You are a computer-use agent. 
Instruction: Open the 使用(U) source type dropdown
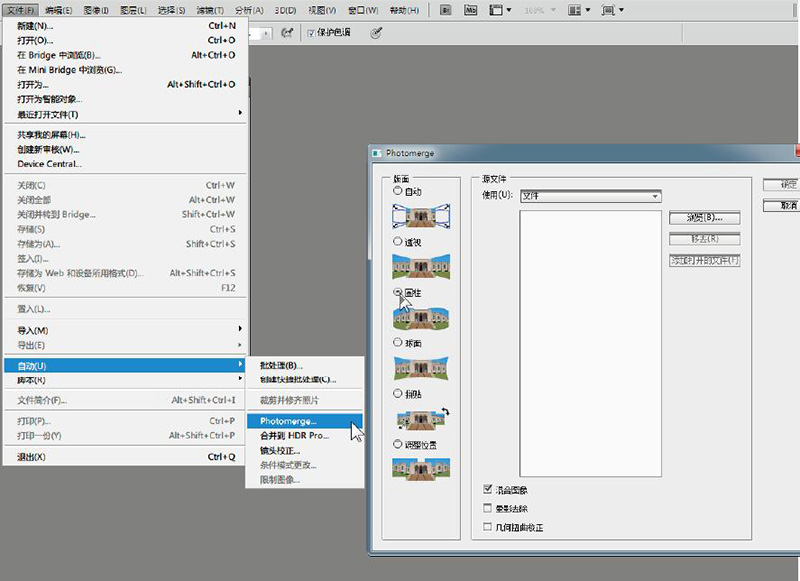click(590, 196)
